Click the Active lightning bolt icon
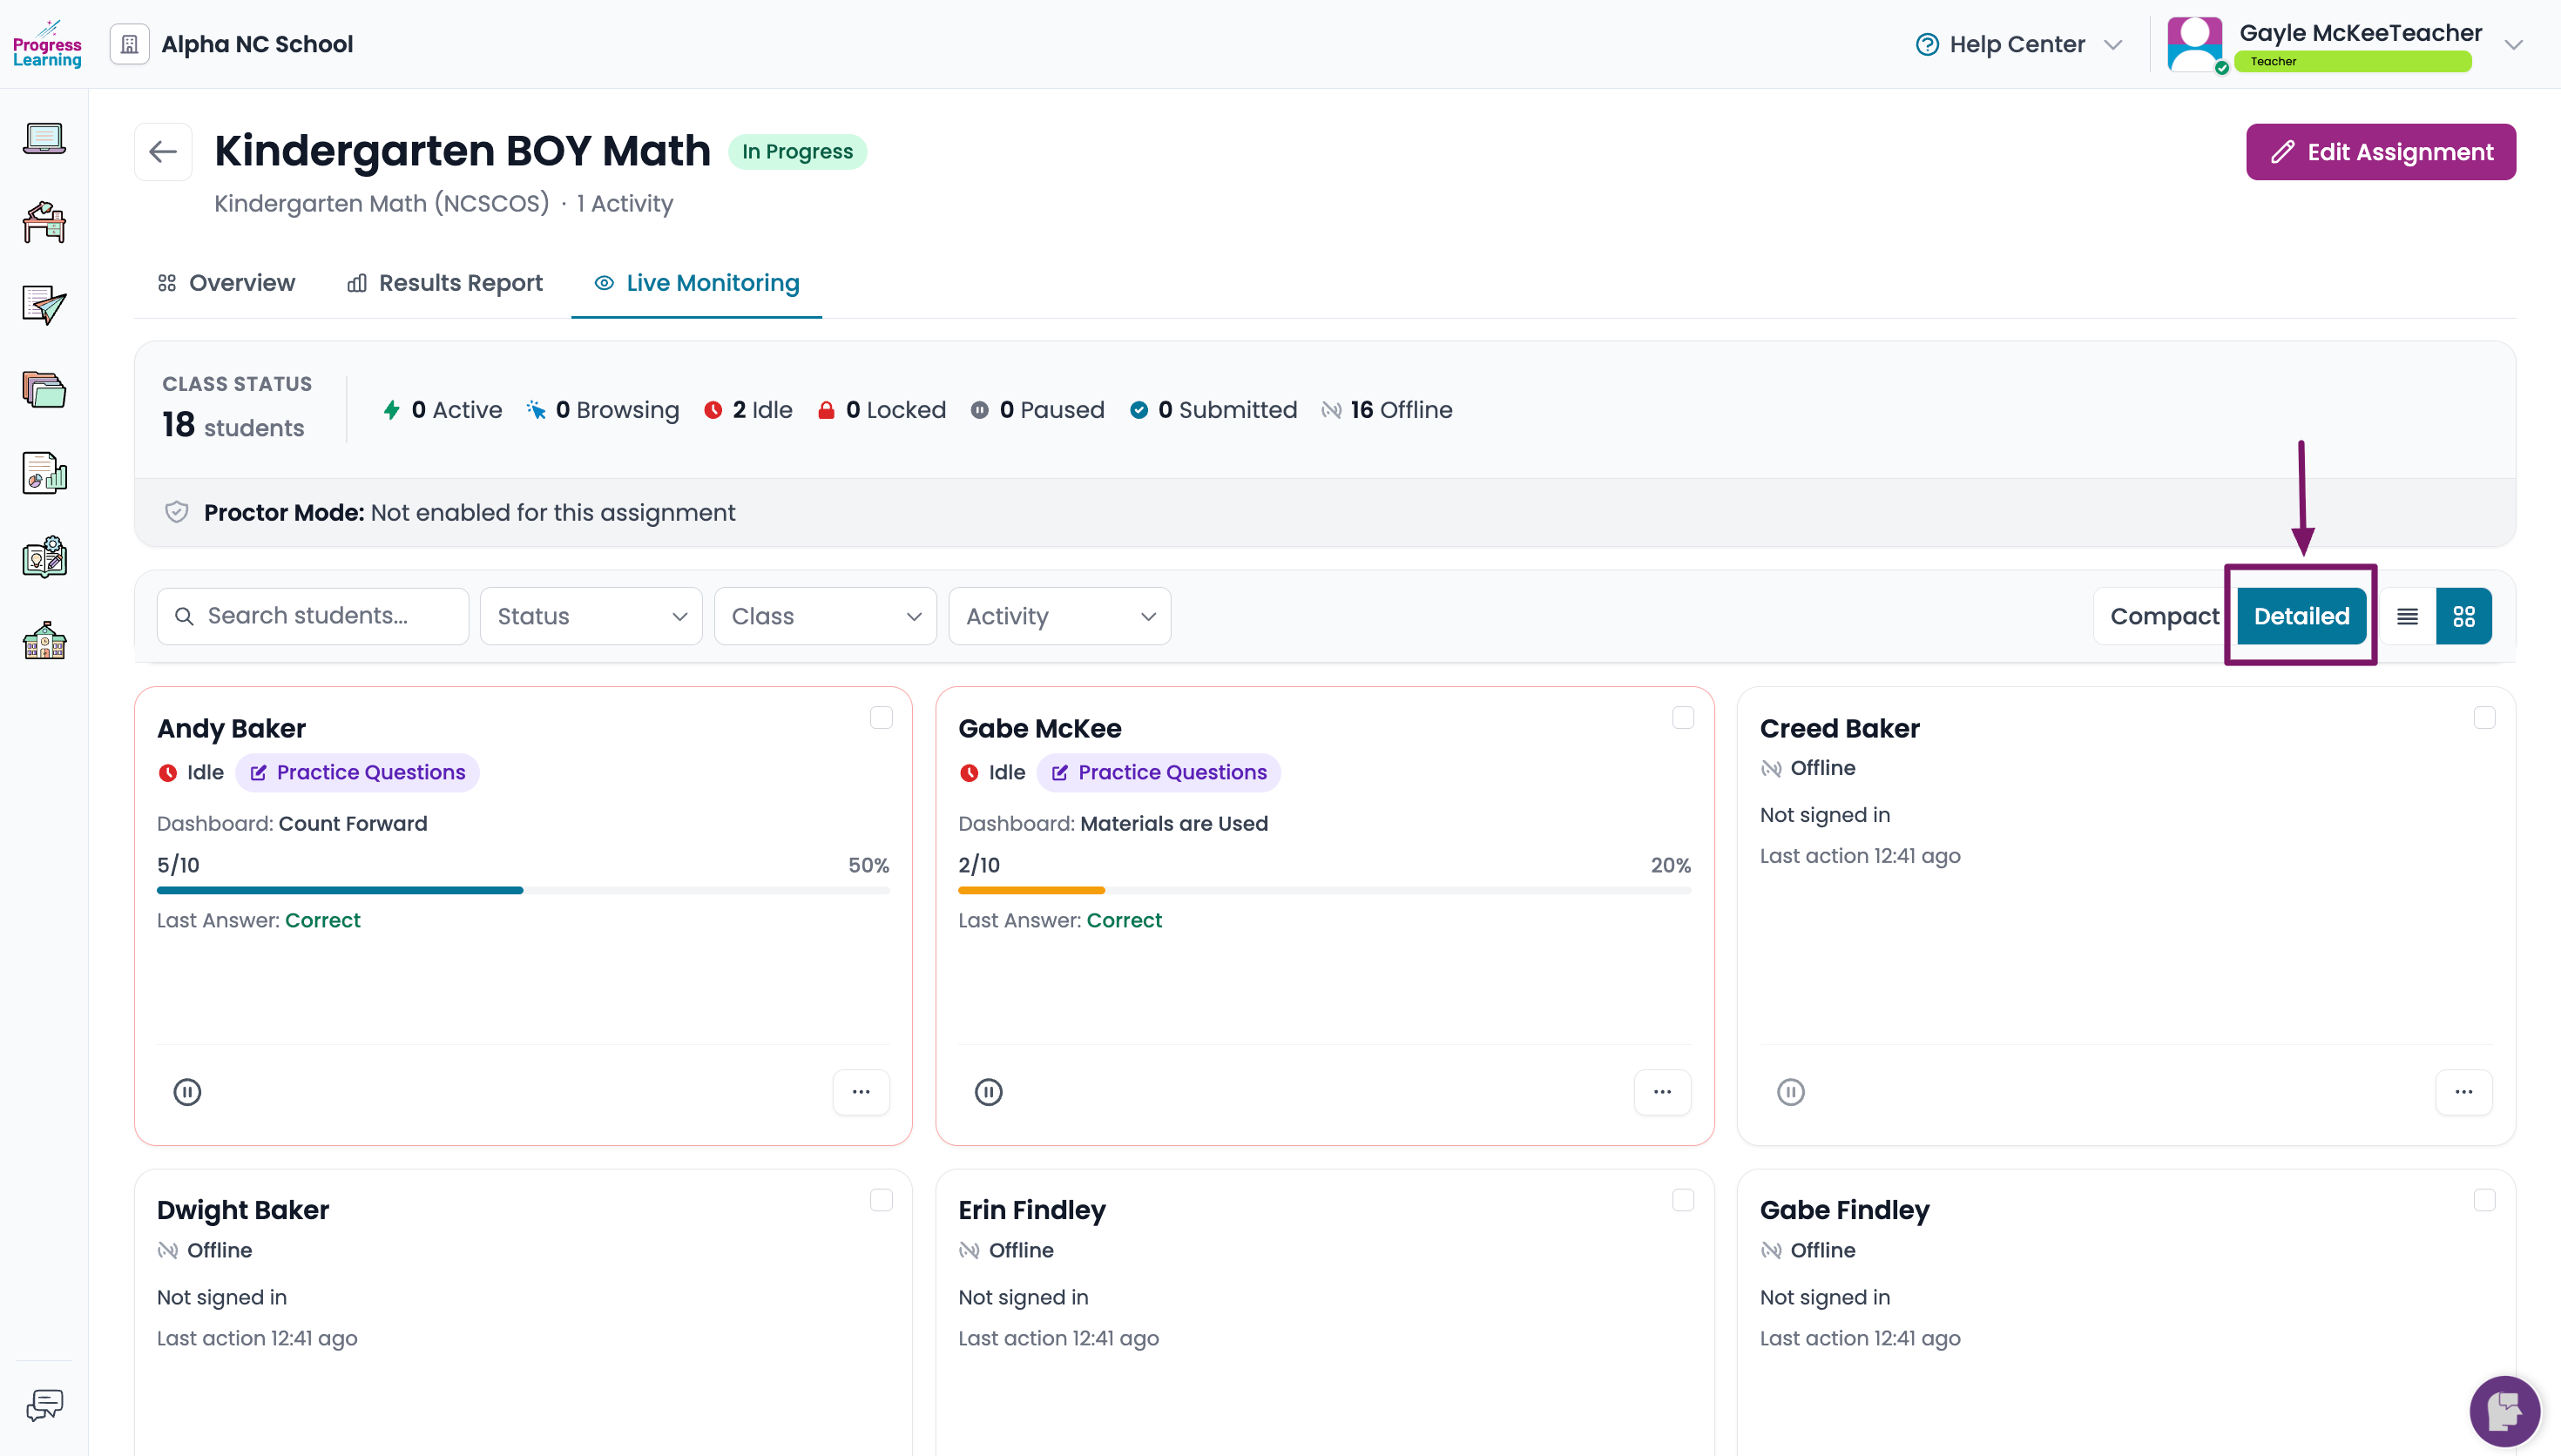The height and width of the screenshot is (1456, 2561). click(392, 410)
